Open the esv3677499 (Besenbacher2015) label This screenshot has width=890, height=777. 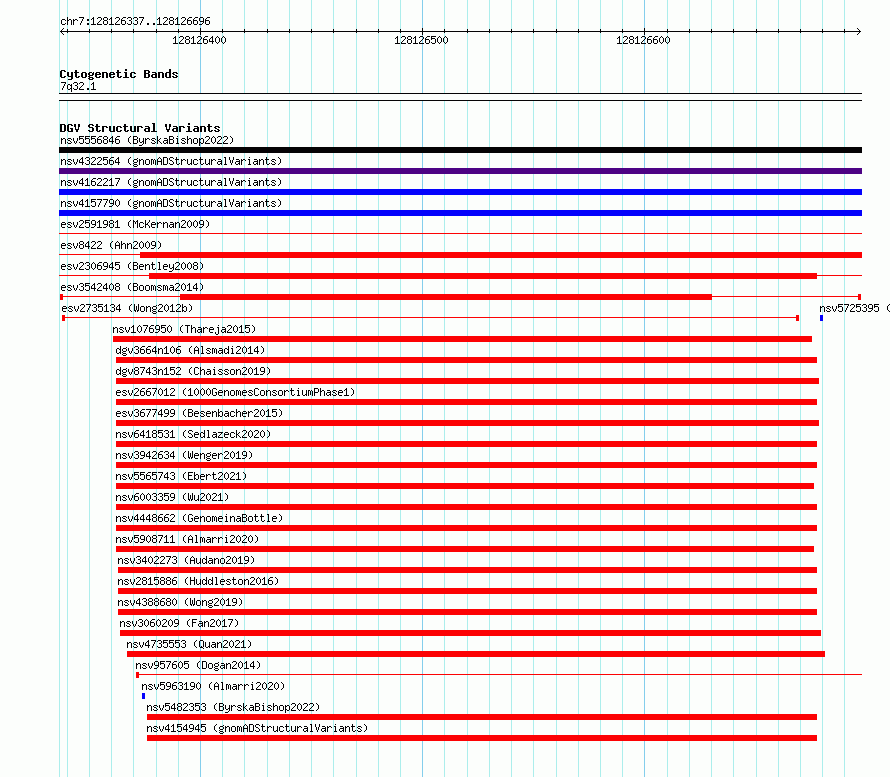[199, 413]
